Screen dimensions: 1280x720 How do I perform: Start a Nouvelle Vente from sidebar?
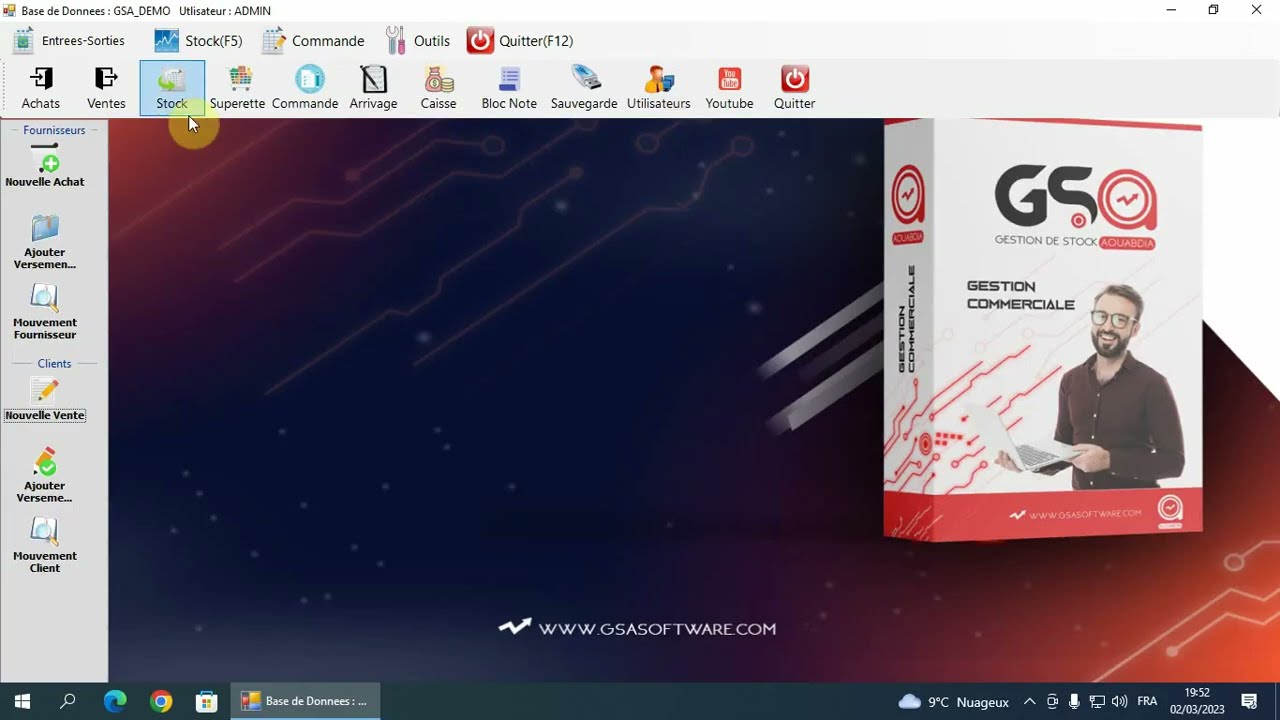[45, 400]
